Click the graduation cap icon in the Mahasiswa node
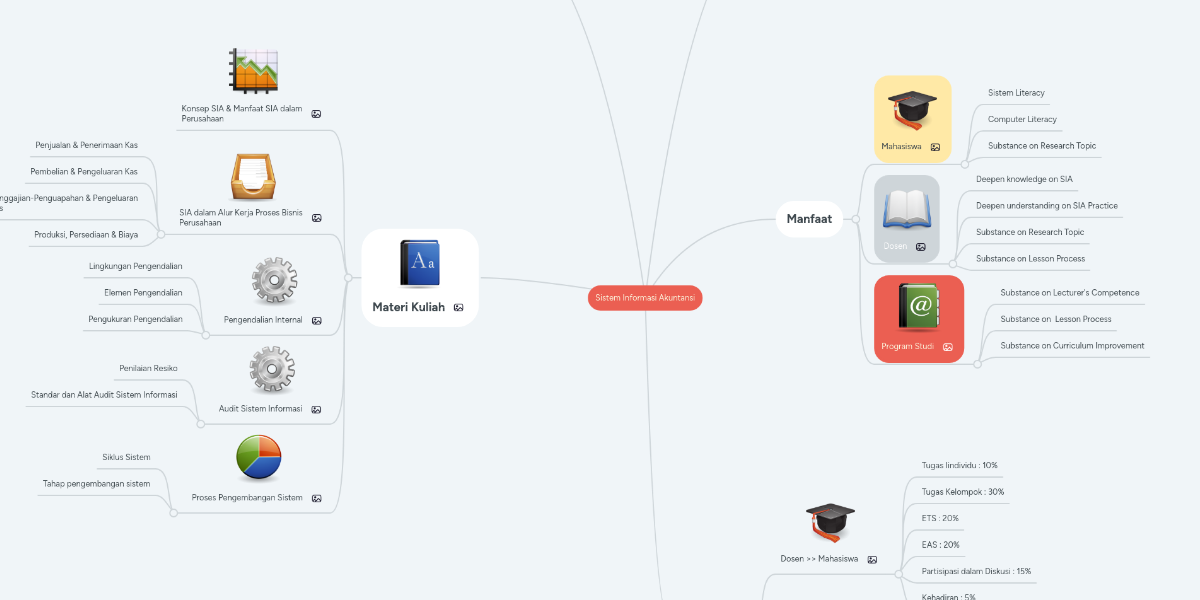The height and width of the screenshot is (600, 1200). point(912,110)
